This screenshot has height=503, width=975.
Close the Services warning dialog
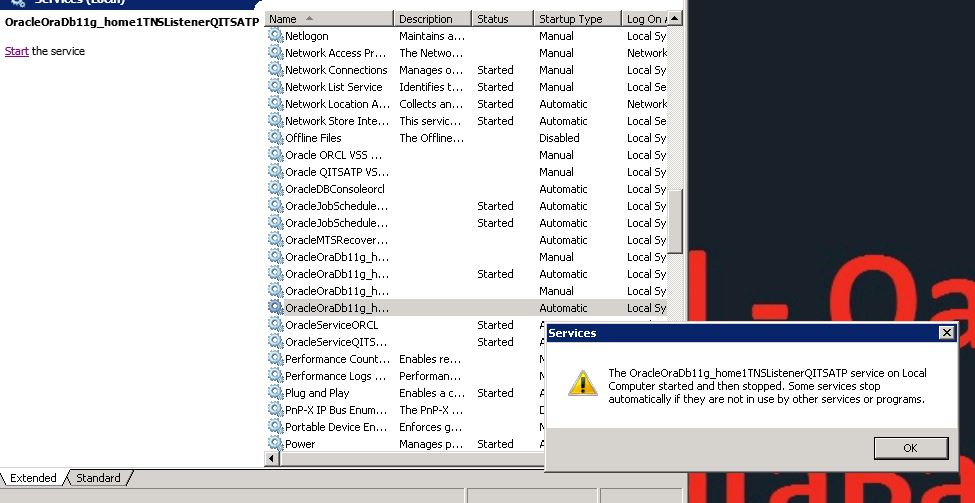(946, 333)
